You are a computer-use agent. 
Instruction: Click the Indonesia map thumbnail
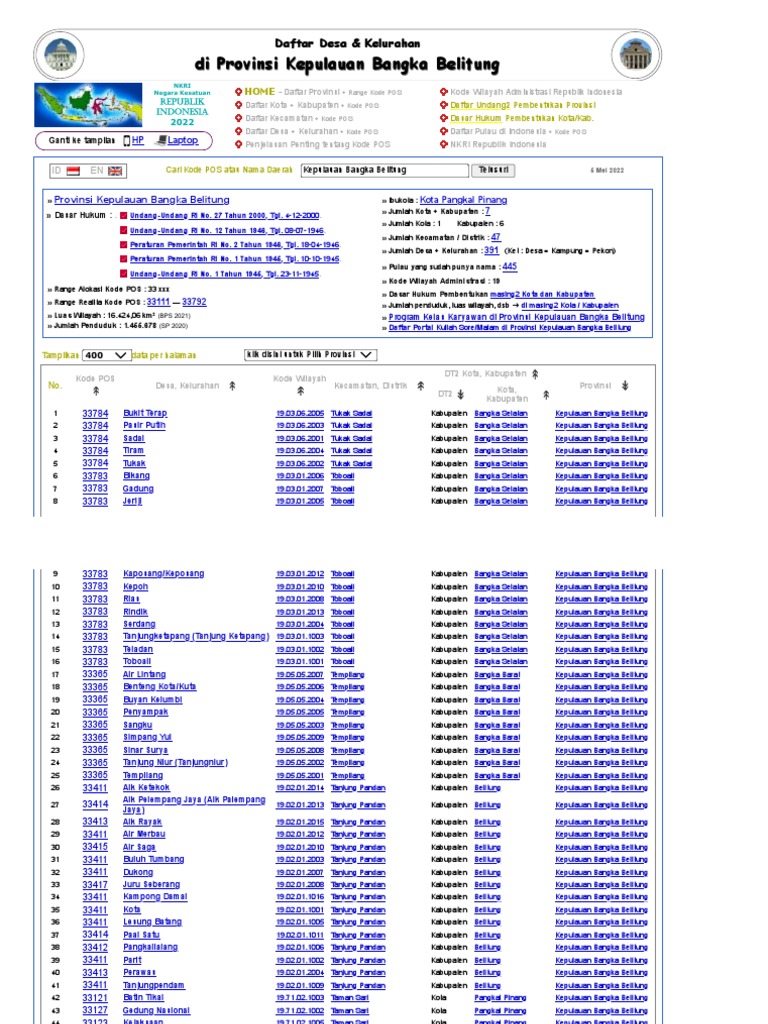click(88, 105)
